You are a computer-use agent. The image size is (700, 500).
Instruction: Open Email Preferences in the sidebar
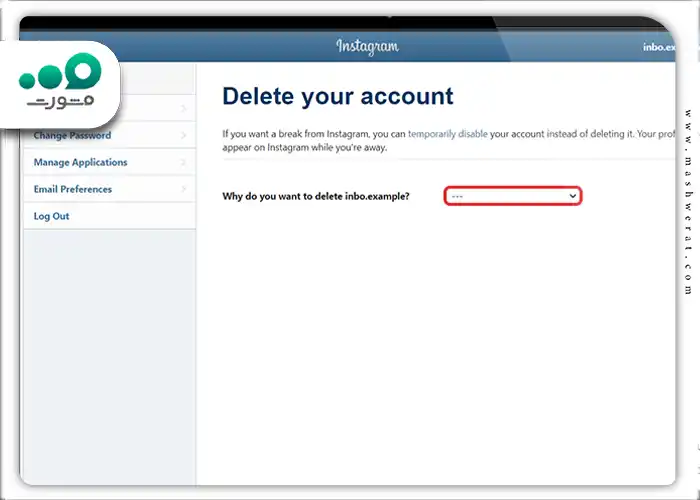point(109,189)
